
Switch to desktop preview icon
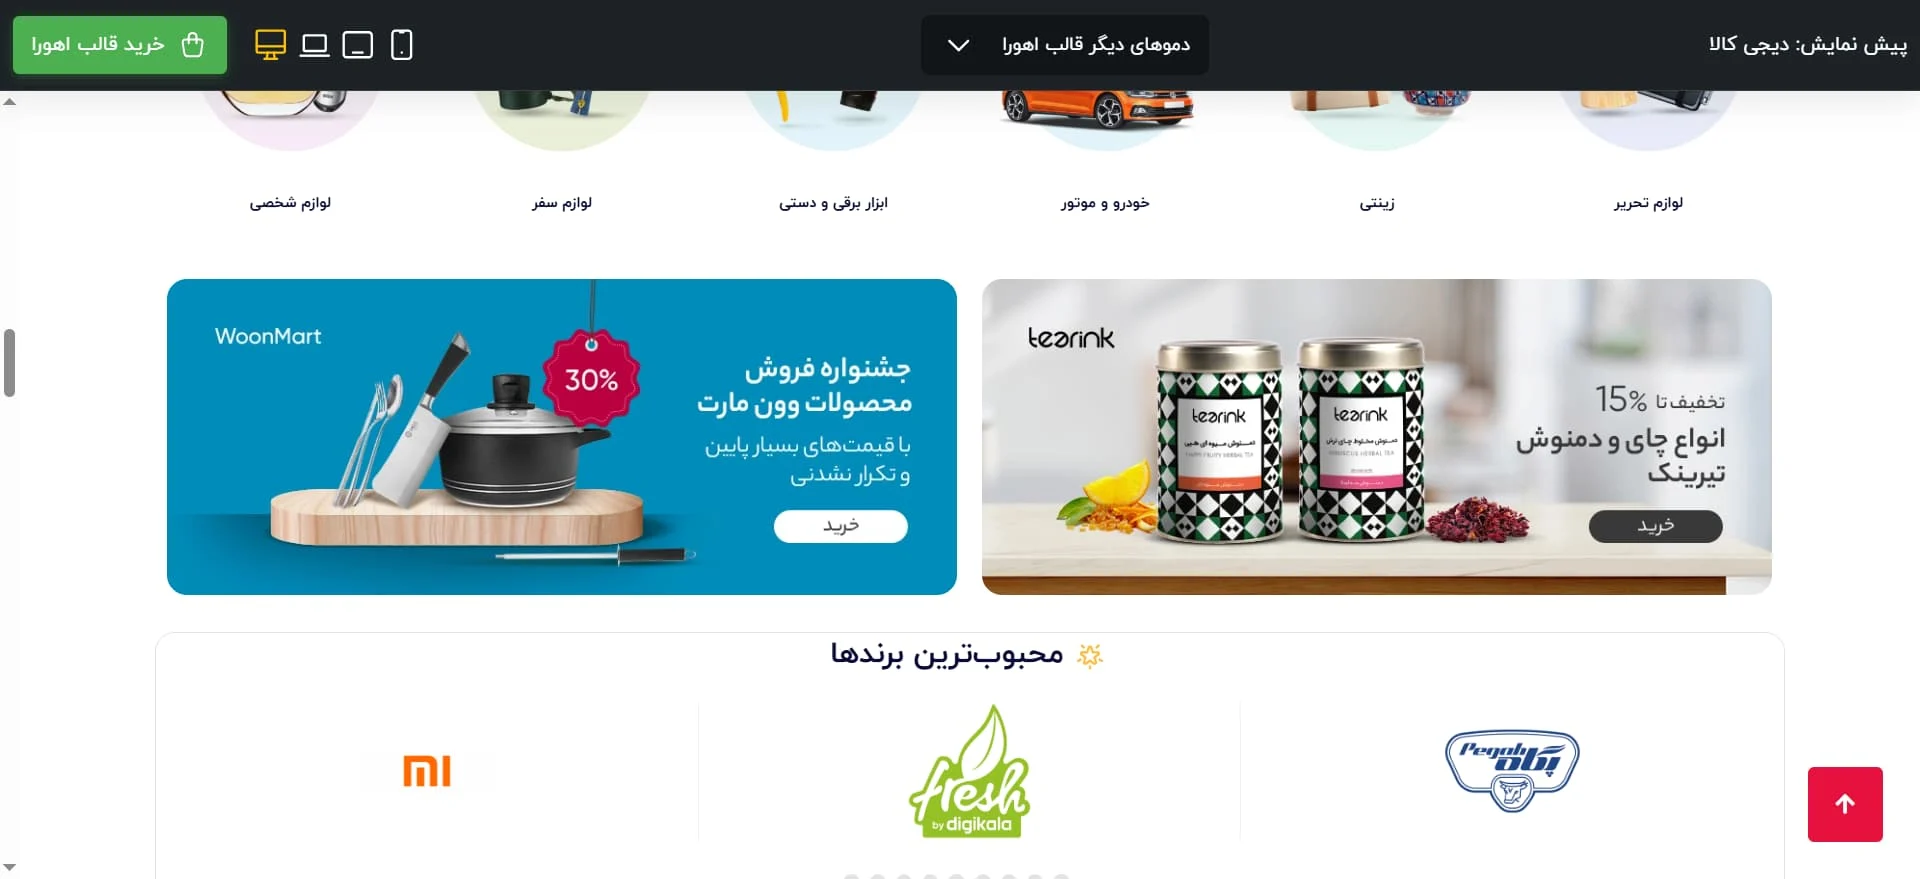pyautogui.click(x=270, y=45)
